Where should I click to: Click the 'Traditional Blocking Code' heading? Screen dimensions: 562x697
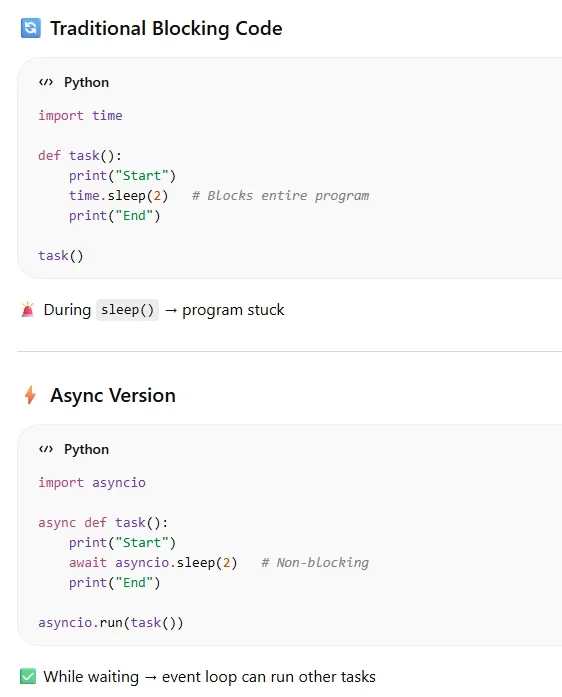pos(166,28)
